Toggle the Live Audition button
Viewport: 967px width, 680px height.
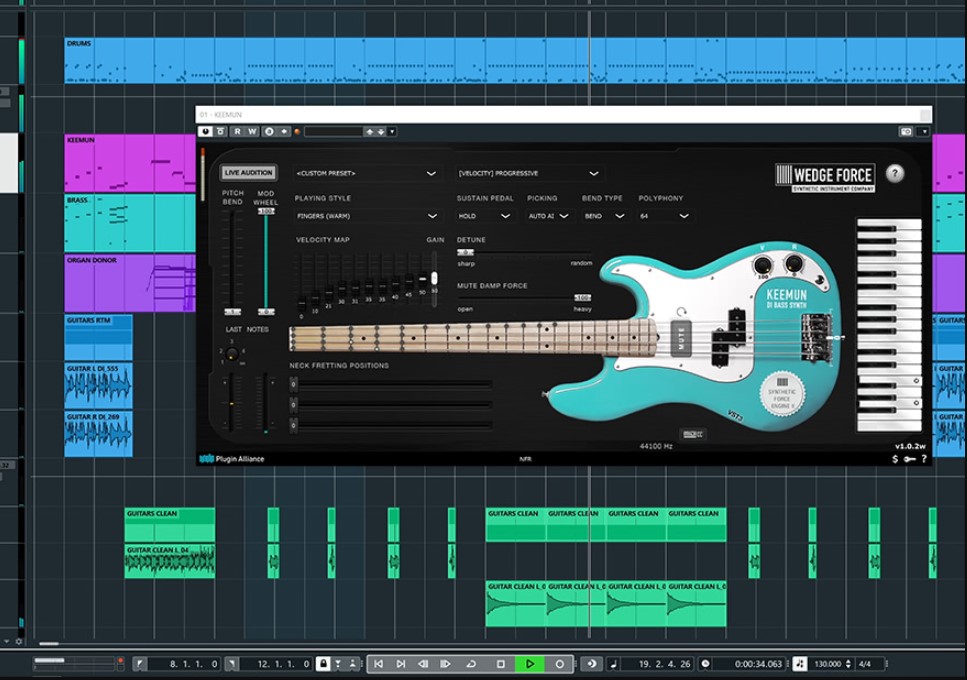(x=249, y=173)
